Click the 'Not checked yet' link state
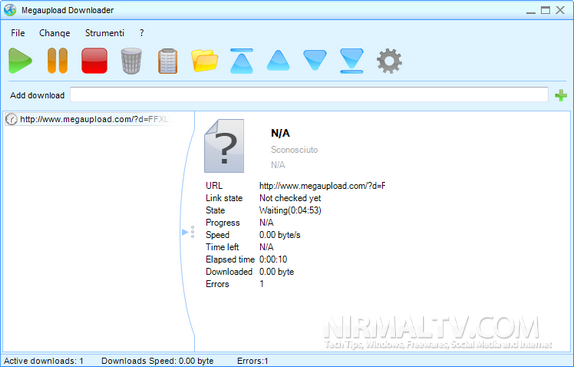This screenshot has width=574, height=367. [x=290, y=198]
